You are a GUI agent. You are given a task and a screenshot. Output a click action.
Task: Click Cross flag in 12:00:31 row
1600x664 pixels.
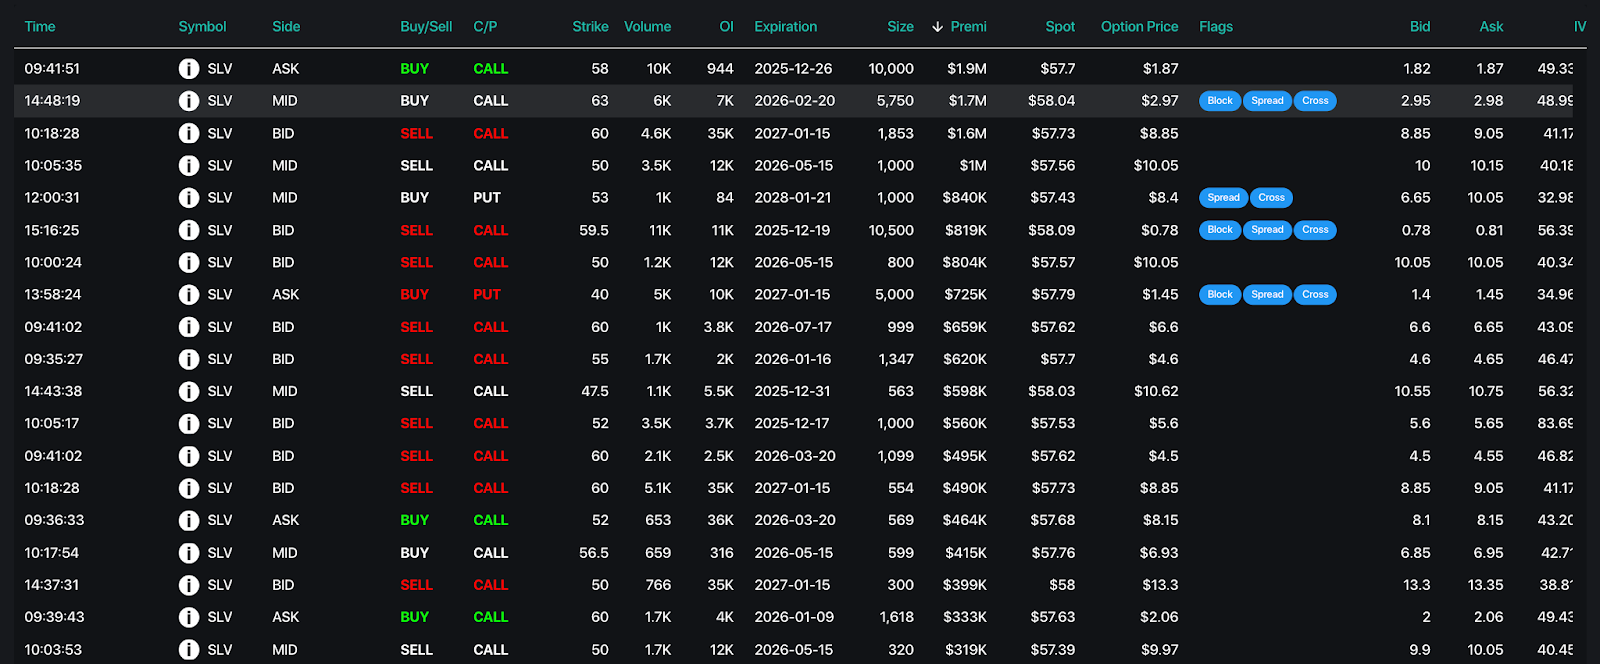[x=1271, y=198]
